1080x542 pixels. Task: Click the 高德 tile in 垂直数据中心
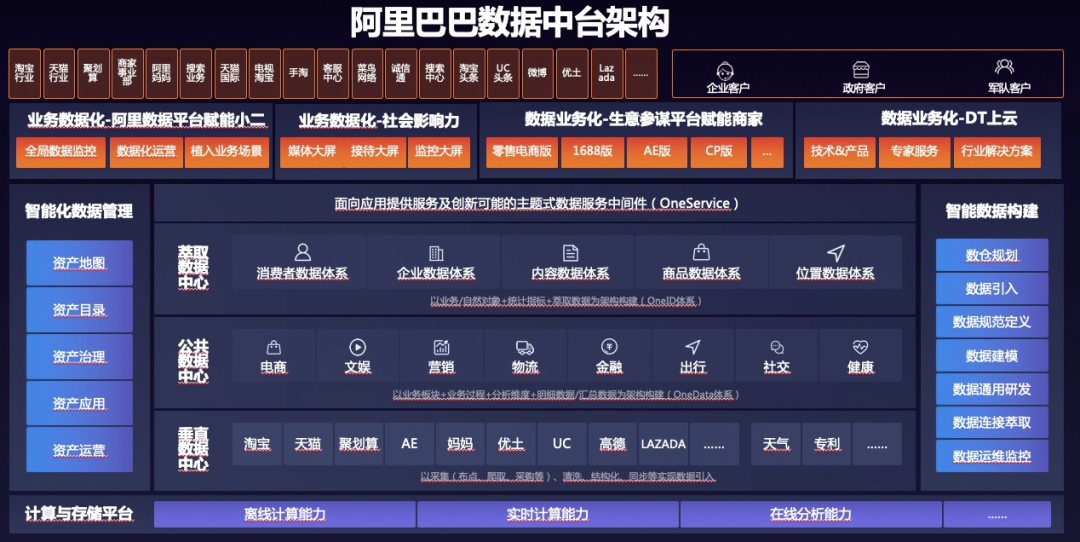pos(612,443)
